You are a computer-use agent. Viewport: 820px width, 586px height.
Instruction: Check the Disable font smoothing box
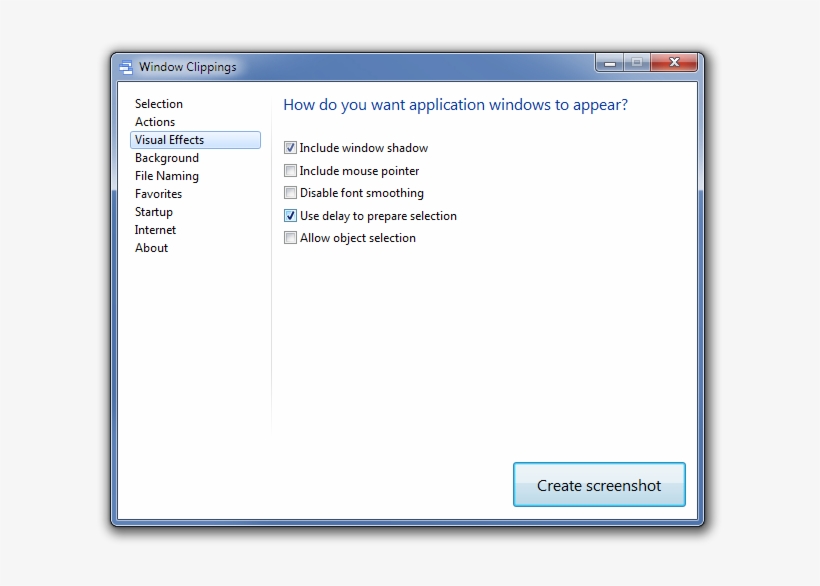(290, 193)
